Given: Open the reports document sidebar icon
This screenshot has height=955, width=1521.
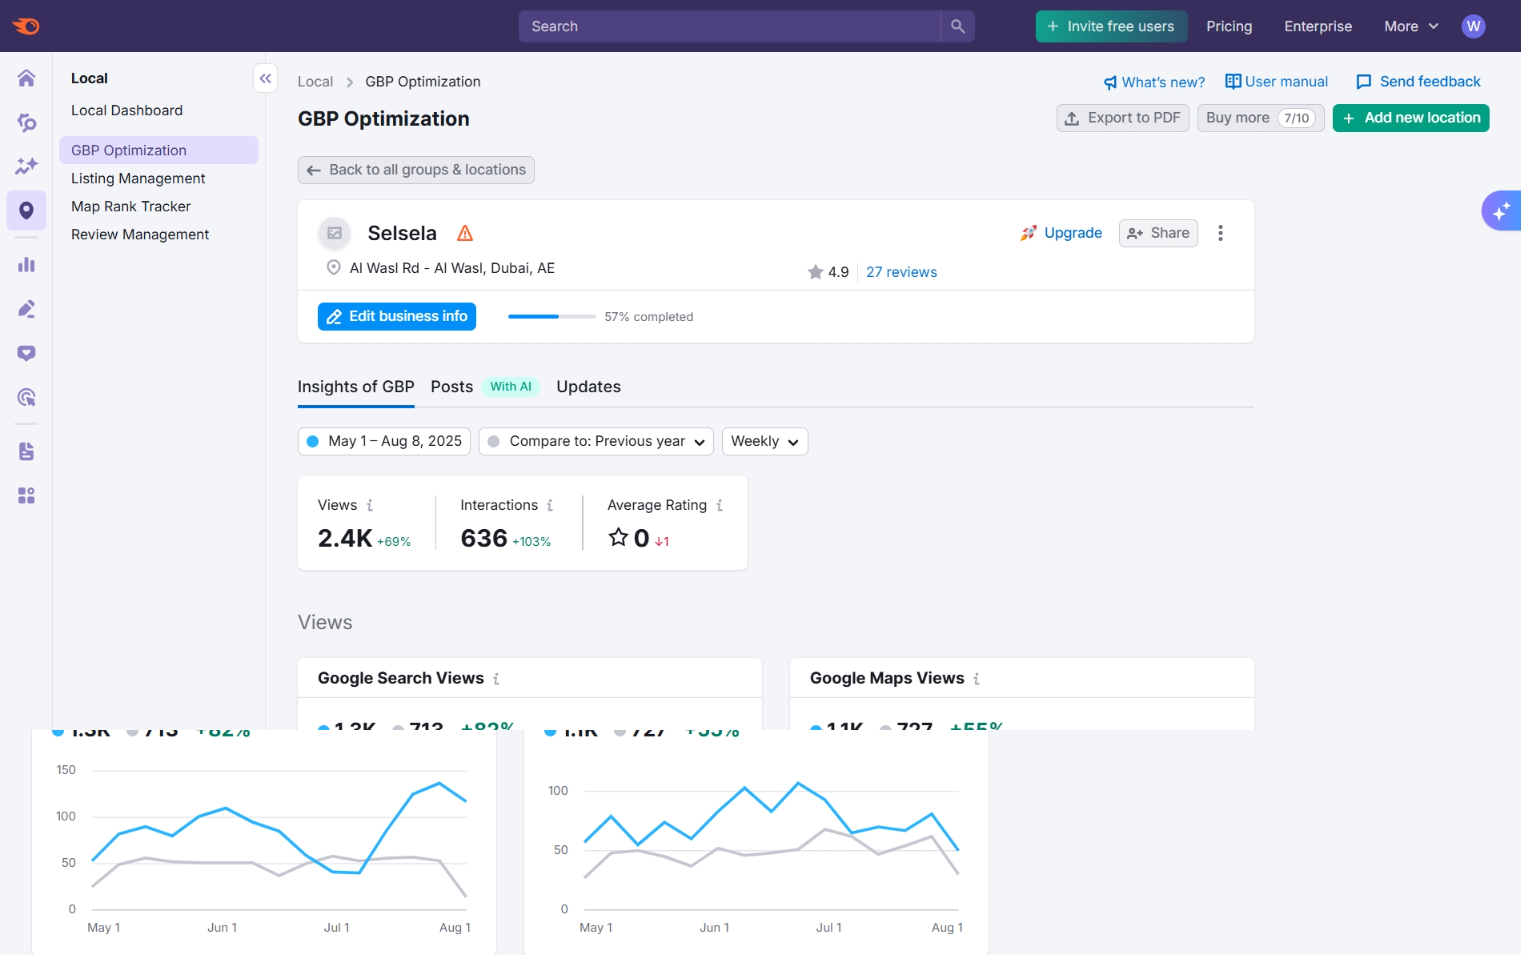Looking at the screenshot, I should 26,451.
